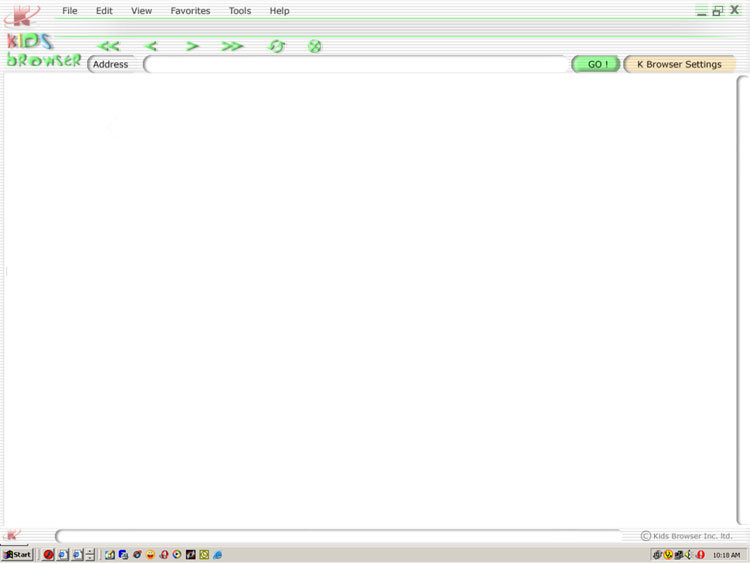Click the Kids Browser colorful logo

click(x=42, y=51)
